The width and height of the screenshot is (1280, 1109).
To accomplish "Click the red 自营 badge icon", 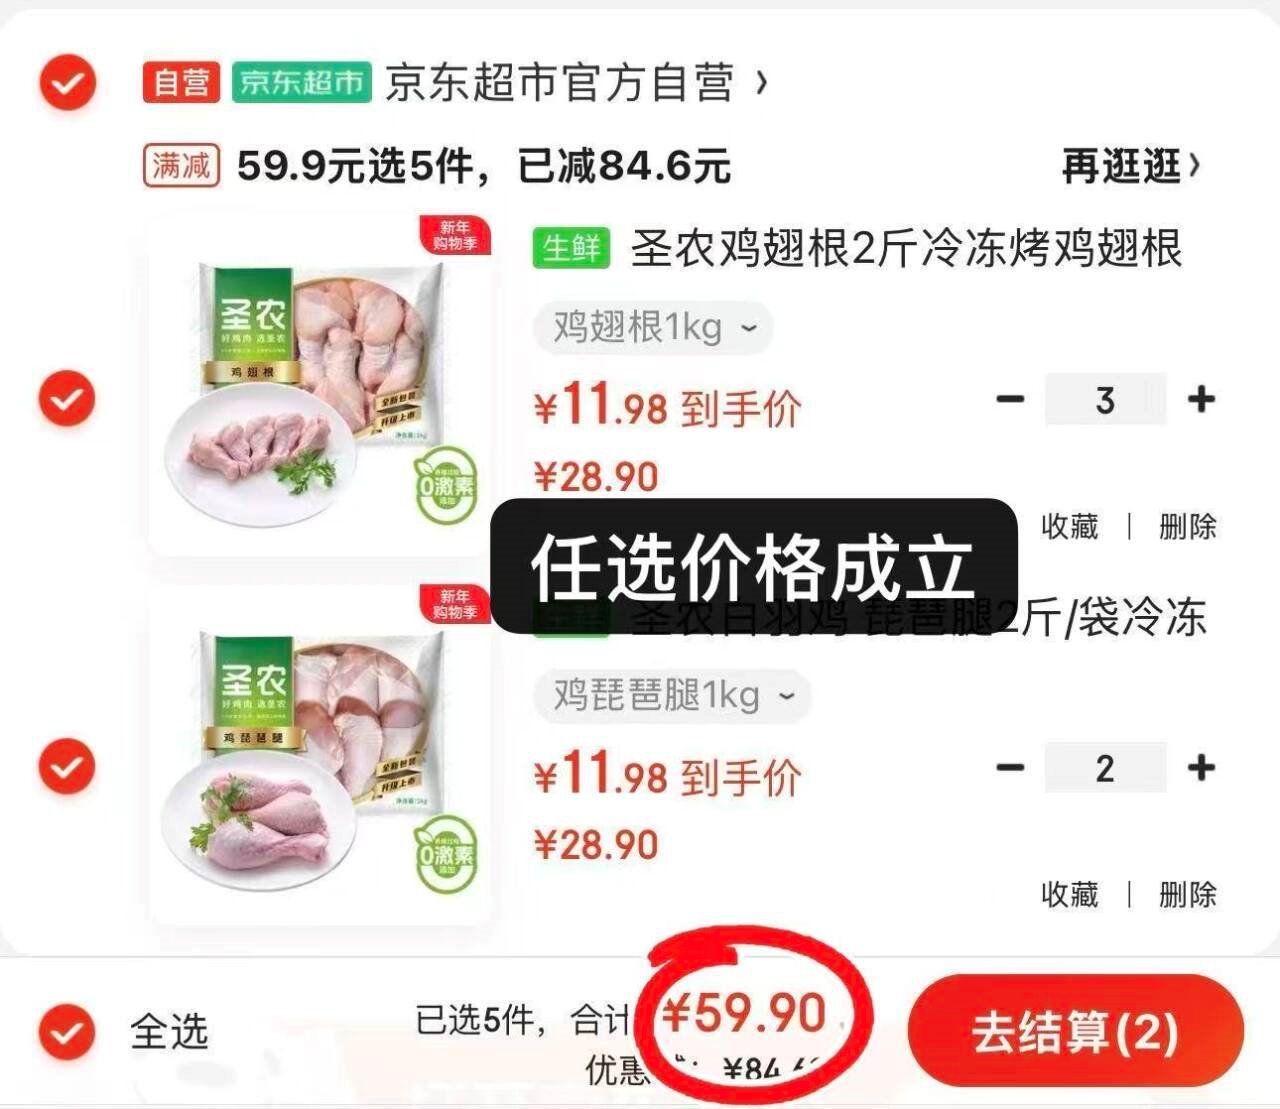I will (x=181, y=82).
